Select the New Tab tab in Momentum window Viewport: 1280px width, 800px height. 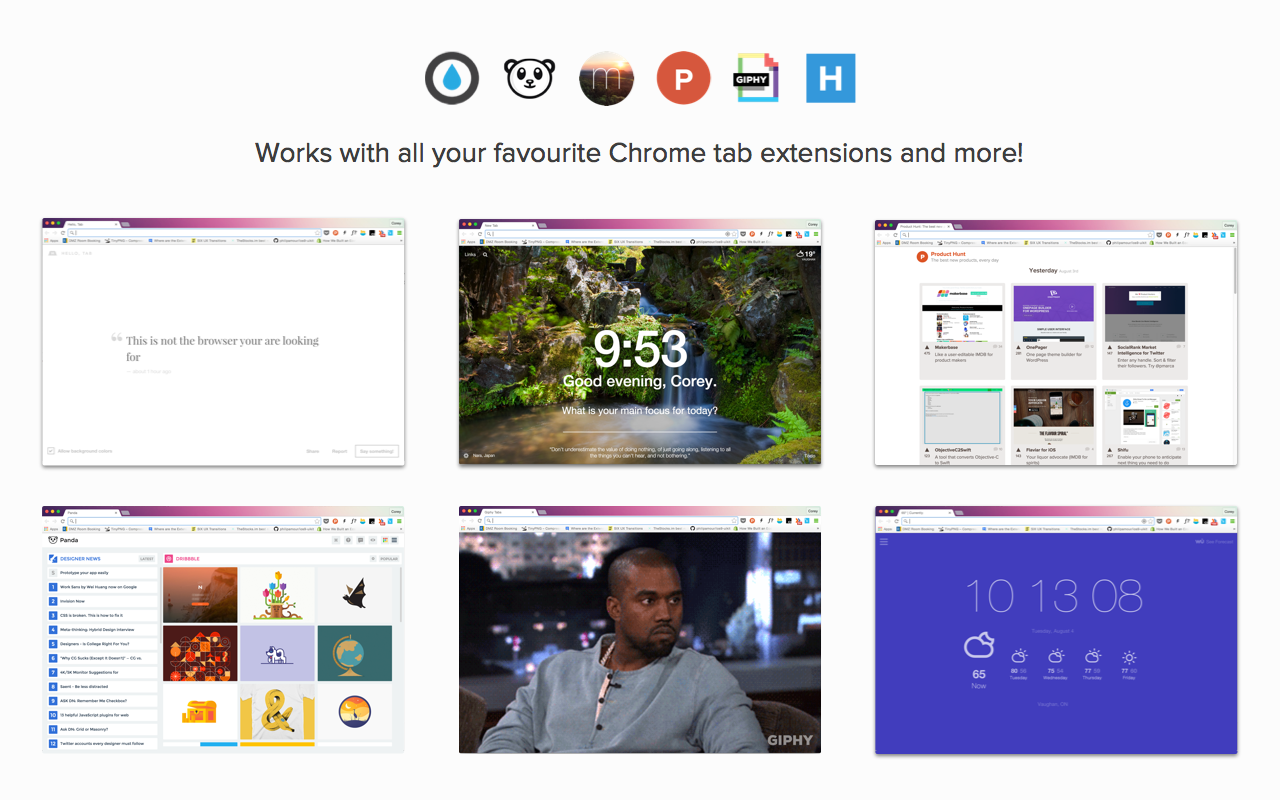click(x=508, y=224)
